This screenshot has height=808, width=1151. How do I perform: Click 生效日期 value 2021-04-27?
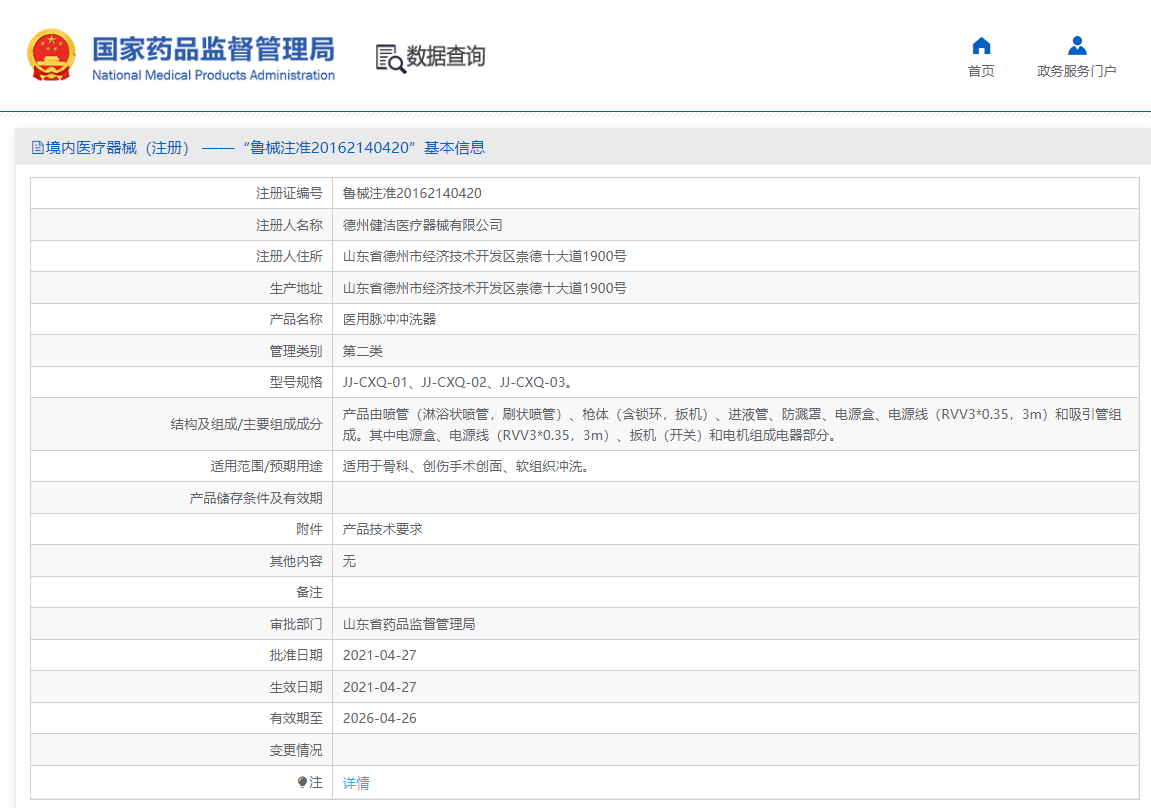coord(380,687)
